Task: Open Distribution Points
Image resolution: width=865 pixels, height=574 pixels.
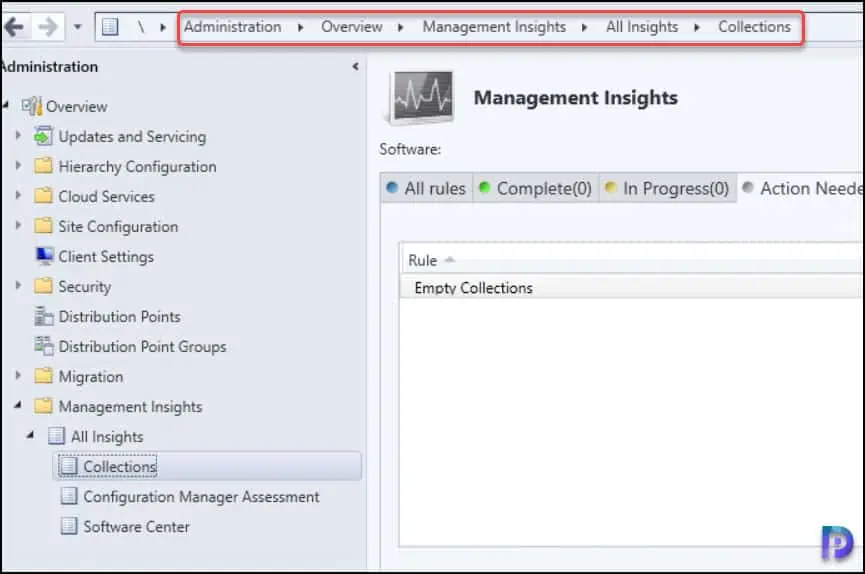Action: [x=119, y=317]
